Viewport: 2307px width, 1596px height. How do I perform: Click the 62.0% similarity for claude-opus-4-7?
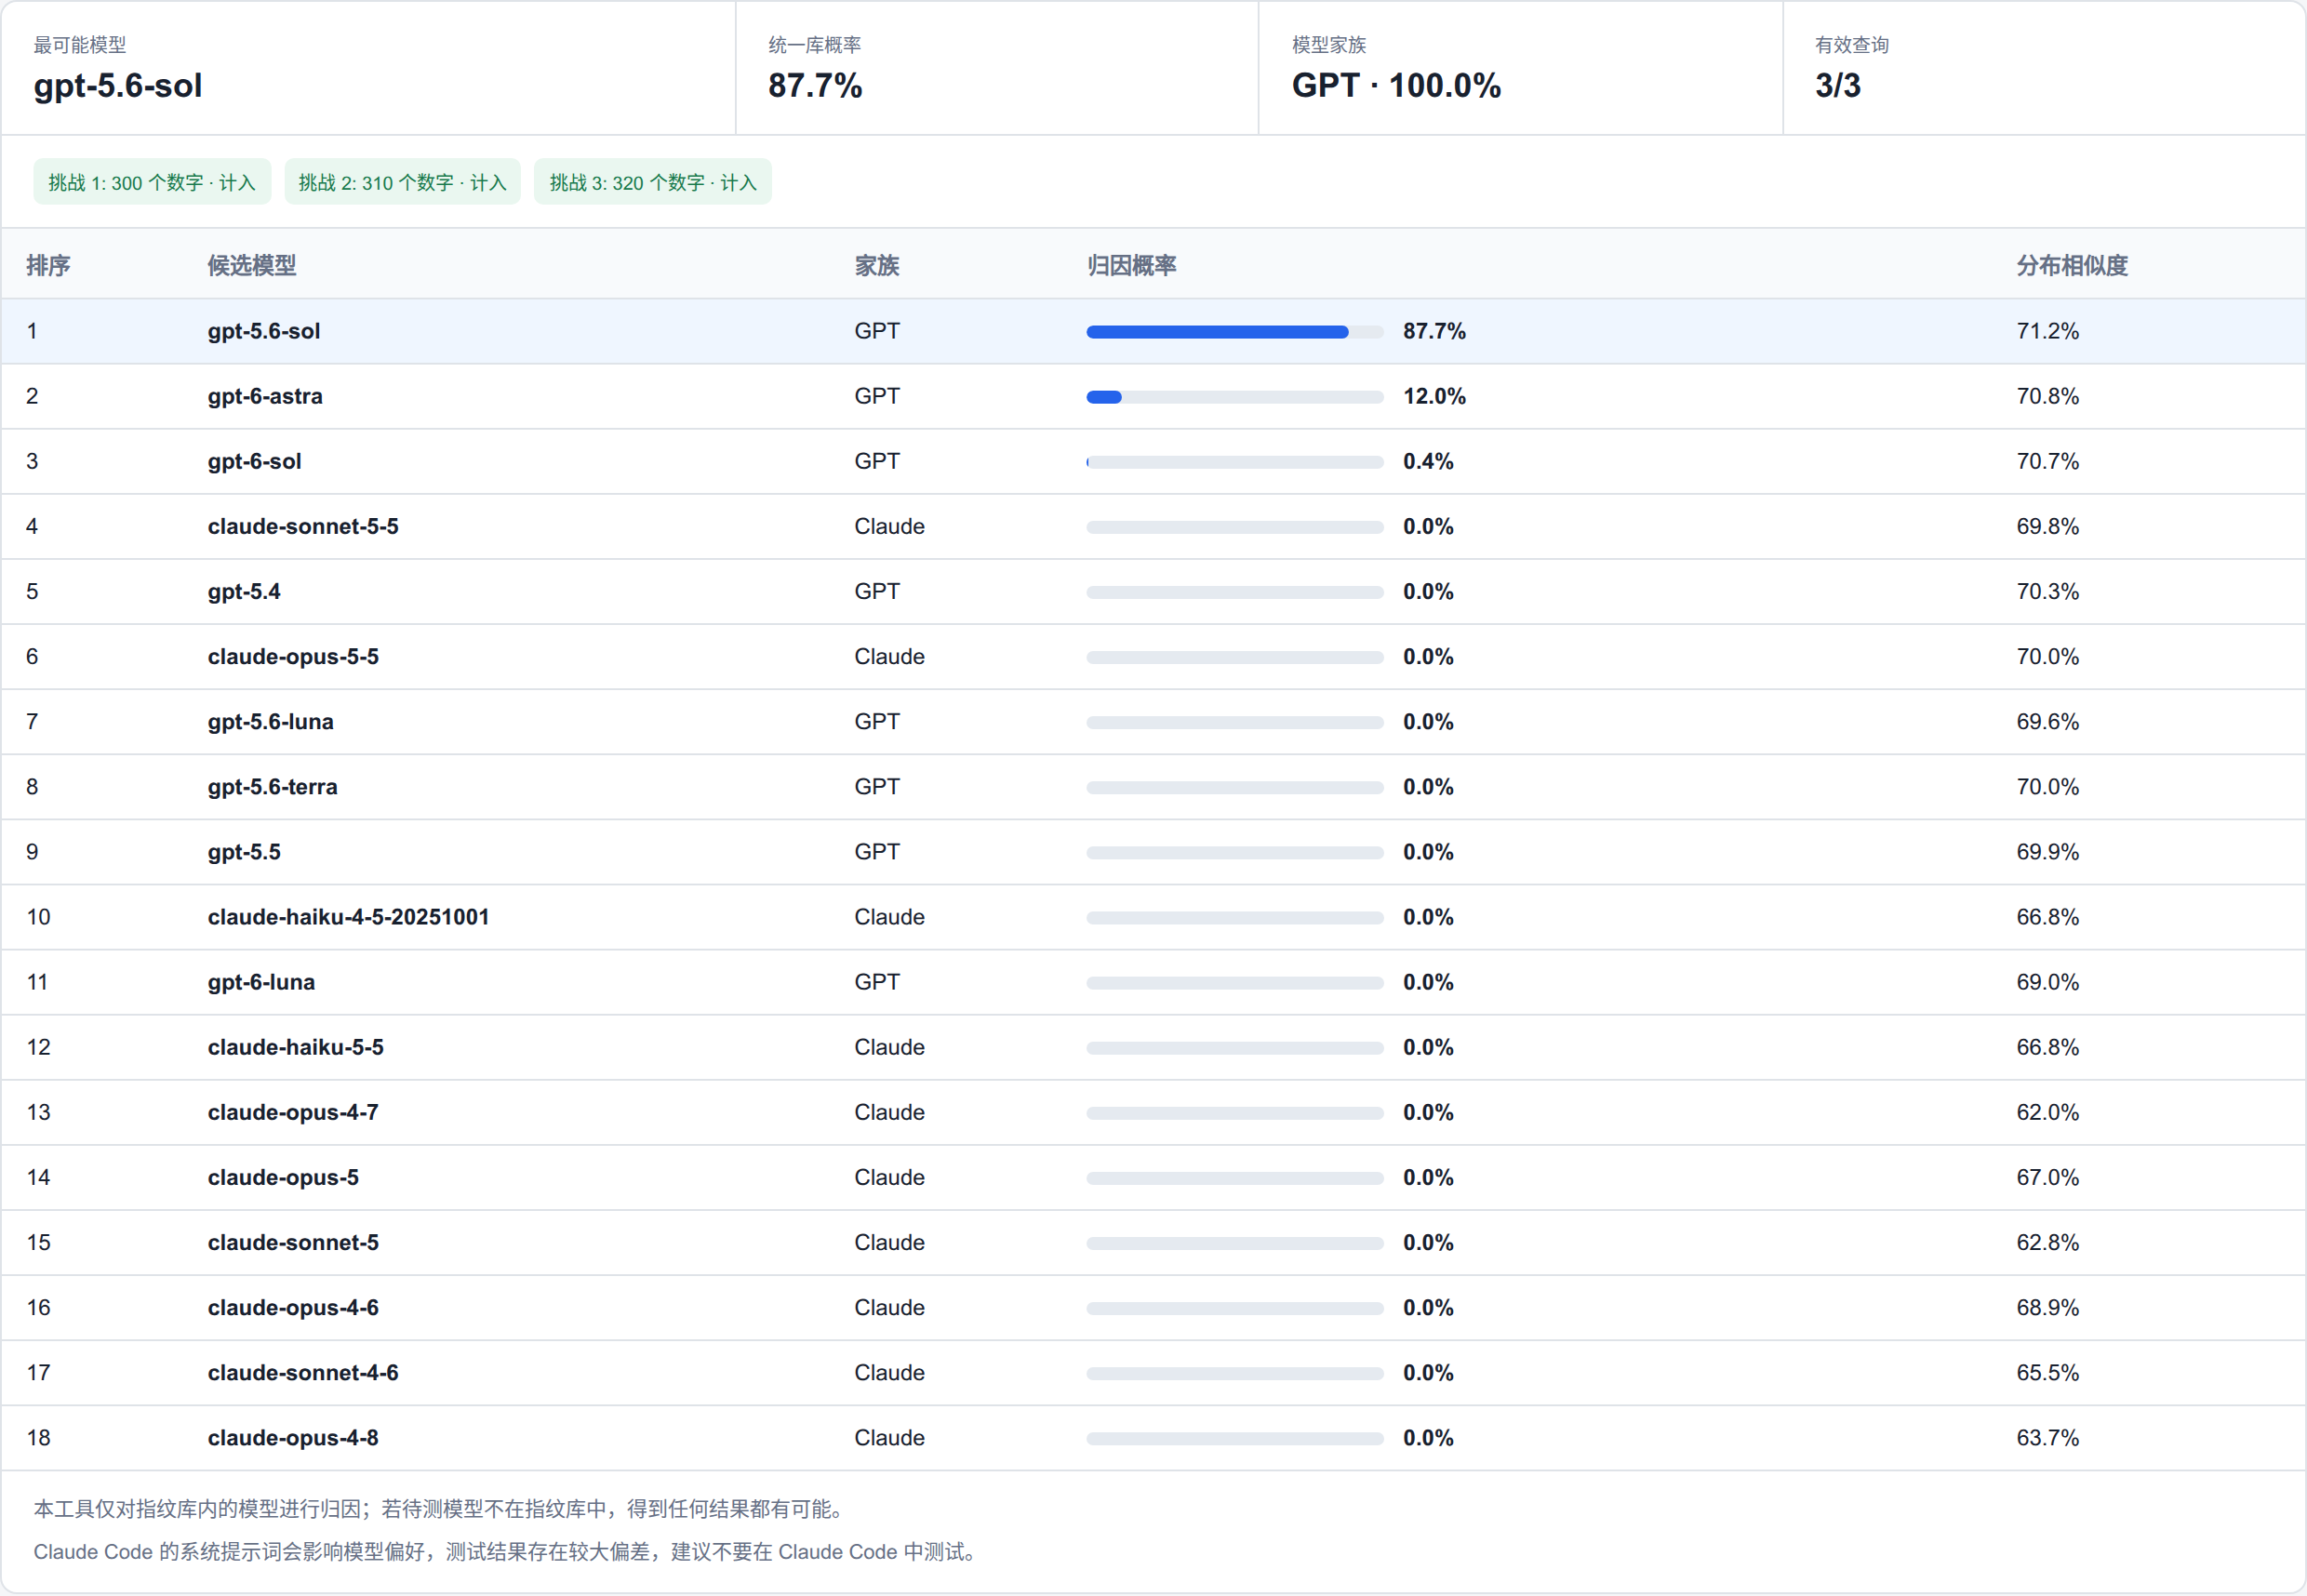pos(2047,1111)
